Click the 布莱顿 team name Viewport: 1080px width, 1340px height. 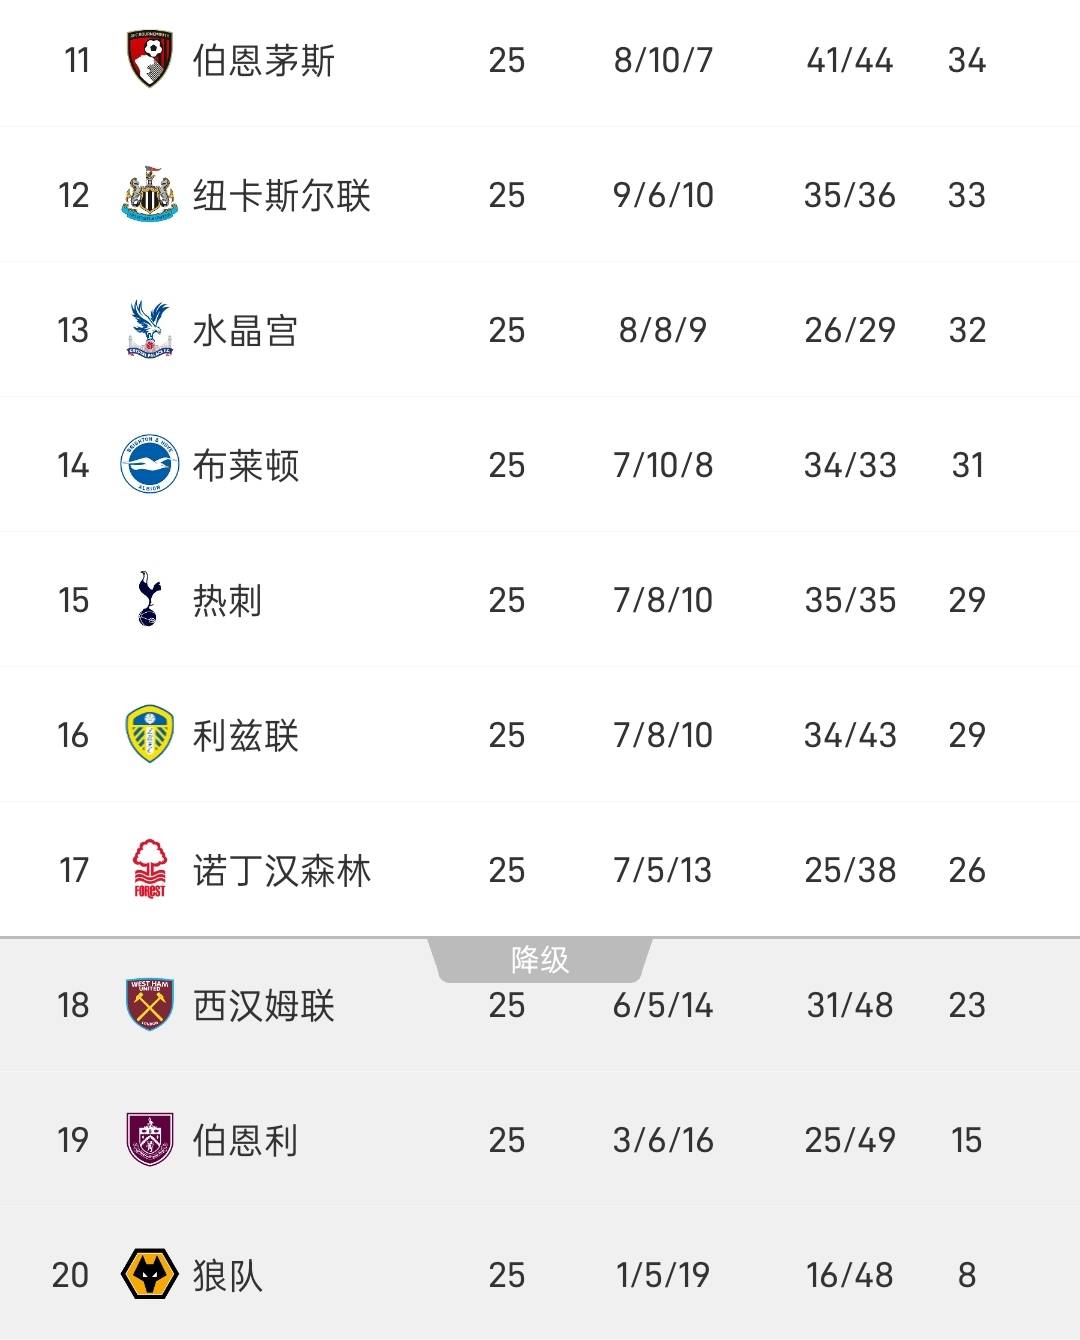click(245, 466)
